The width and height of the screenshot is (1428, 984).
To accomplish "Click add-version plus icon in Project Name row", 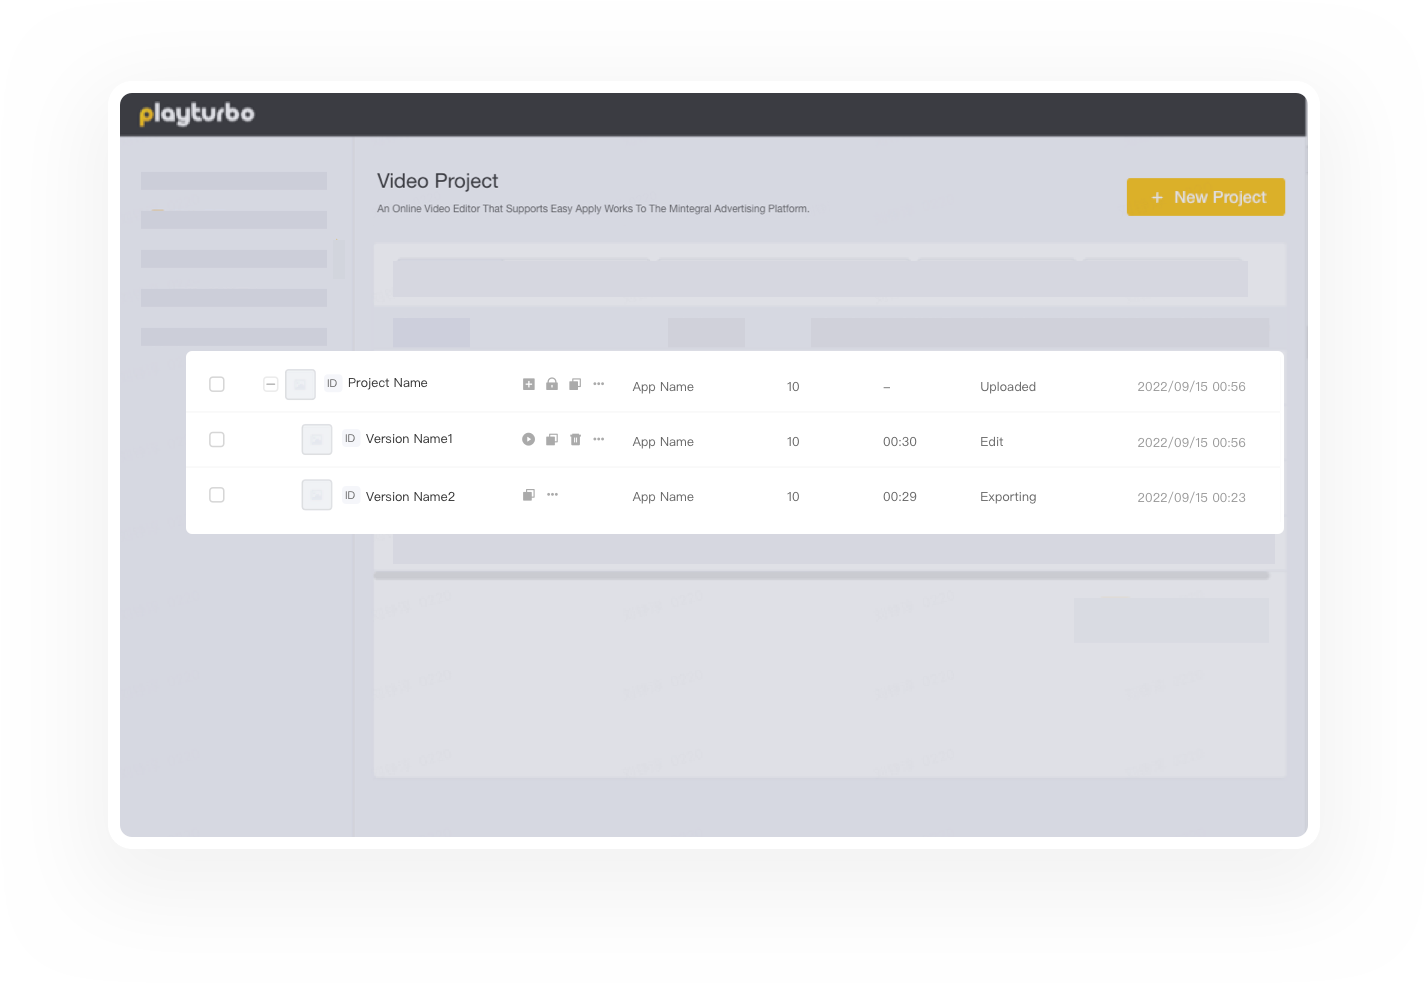I will [529, 384].
